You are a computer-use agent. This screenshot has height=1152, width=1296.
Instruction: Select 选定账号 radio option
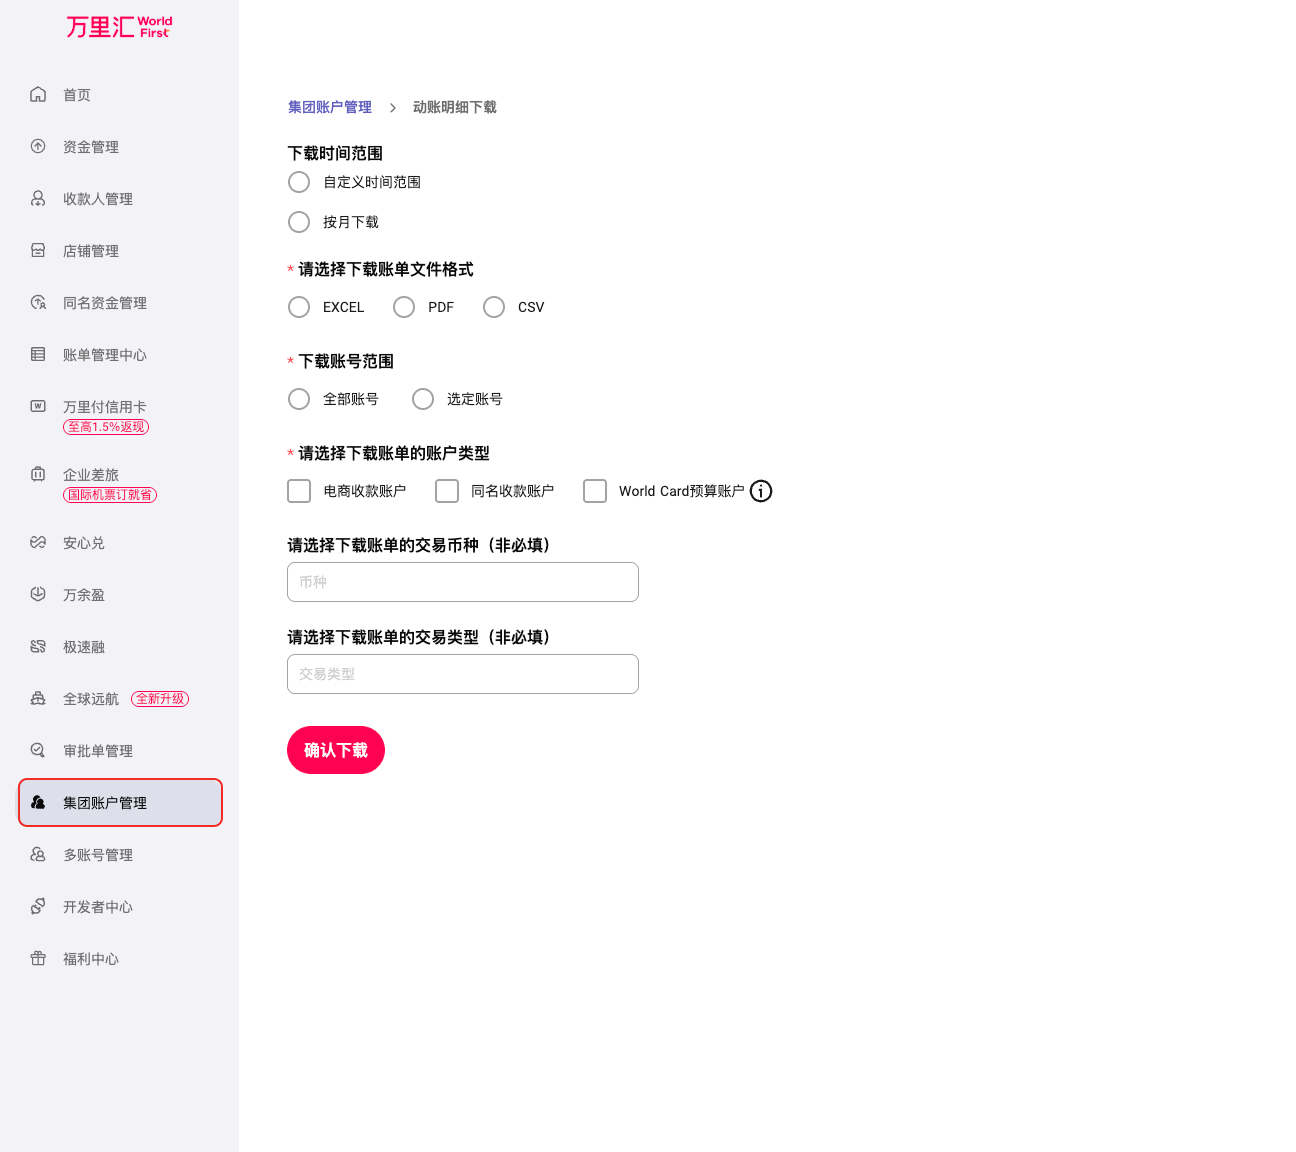click(x=423, y=399)
